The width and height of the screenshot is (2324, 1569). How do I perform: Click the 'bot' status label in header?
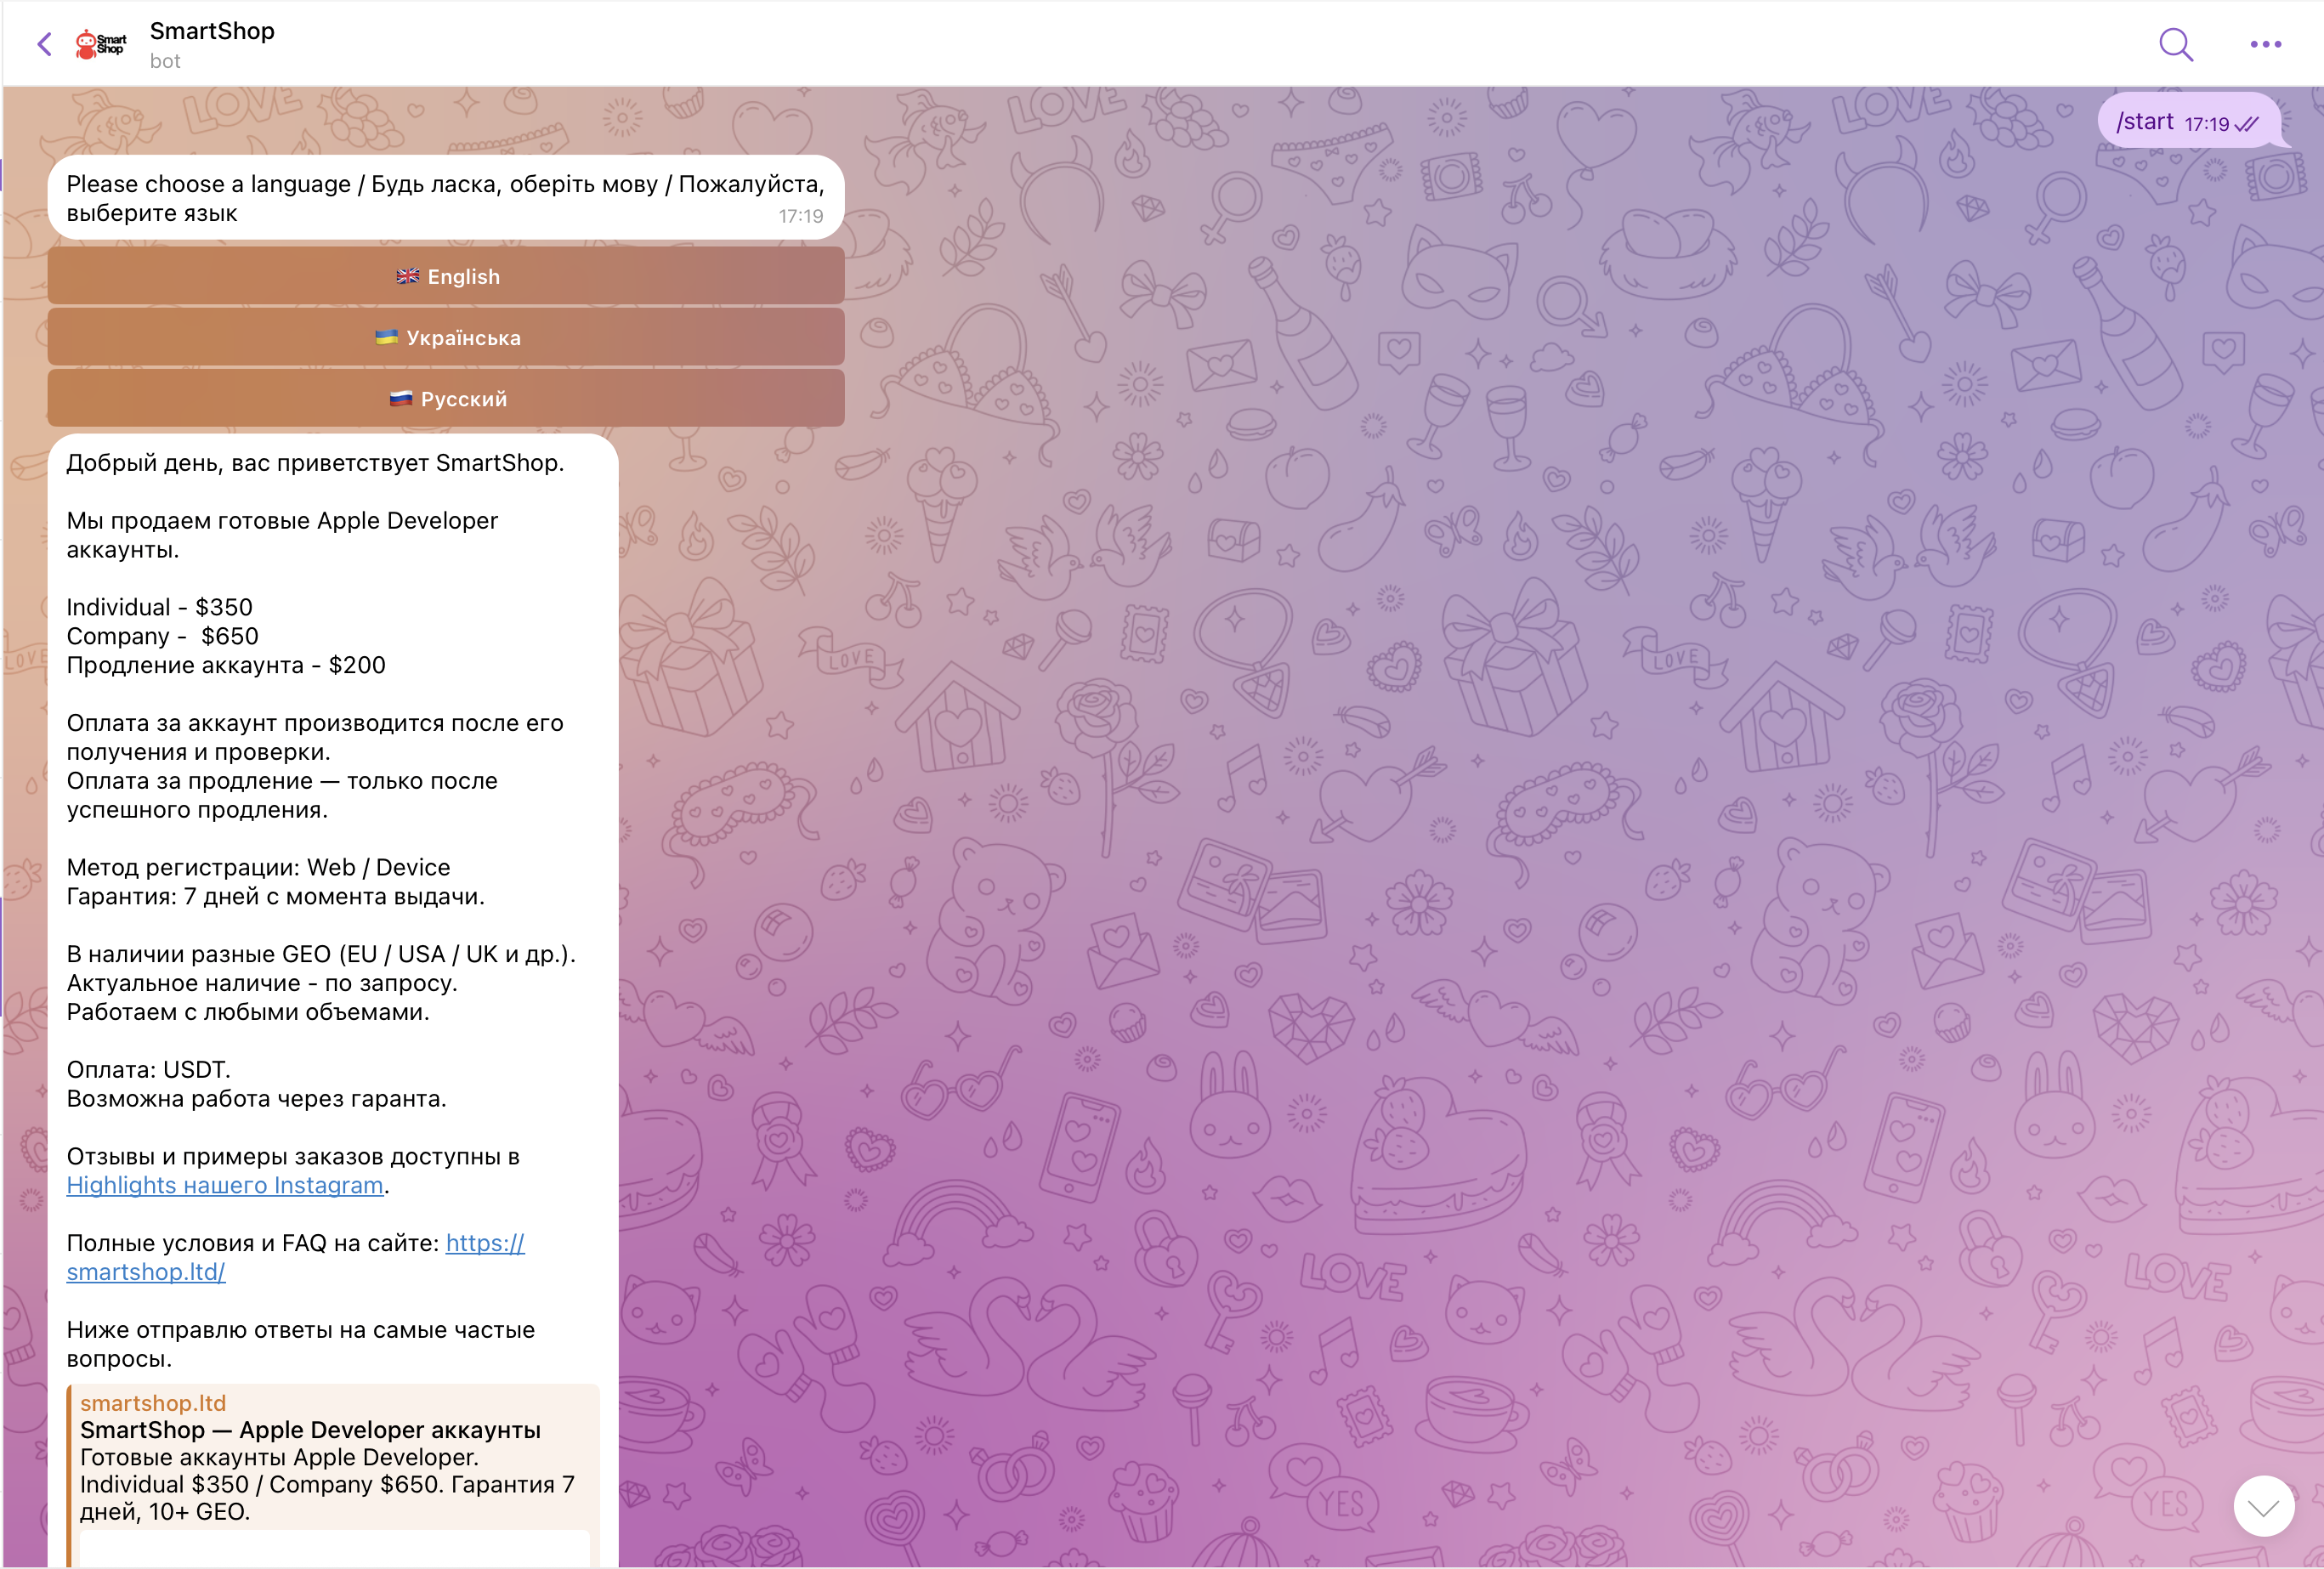165,61
